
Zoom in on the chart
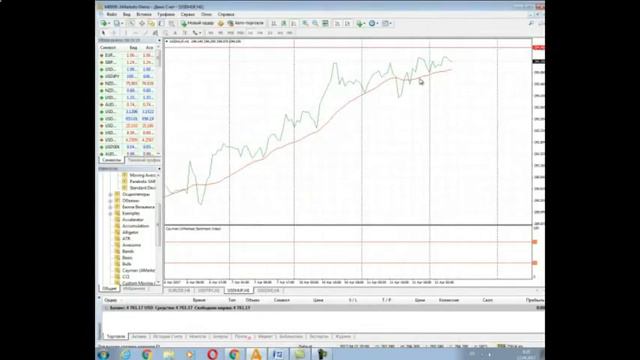pos(305,23)
